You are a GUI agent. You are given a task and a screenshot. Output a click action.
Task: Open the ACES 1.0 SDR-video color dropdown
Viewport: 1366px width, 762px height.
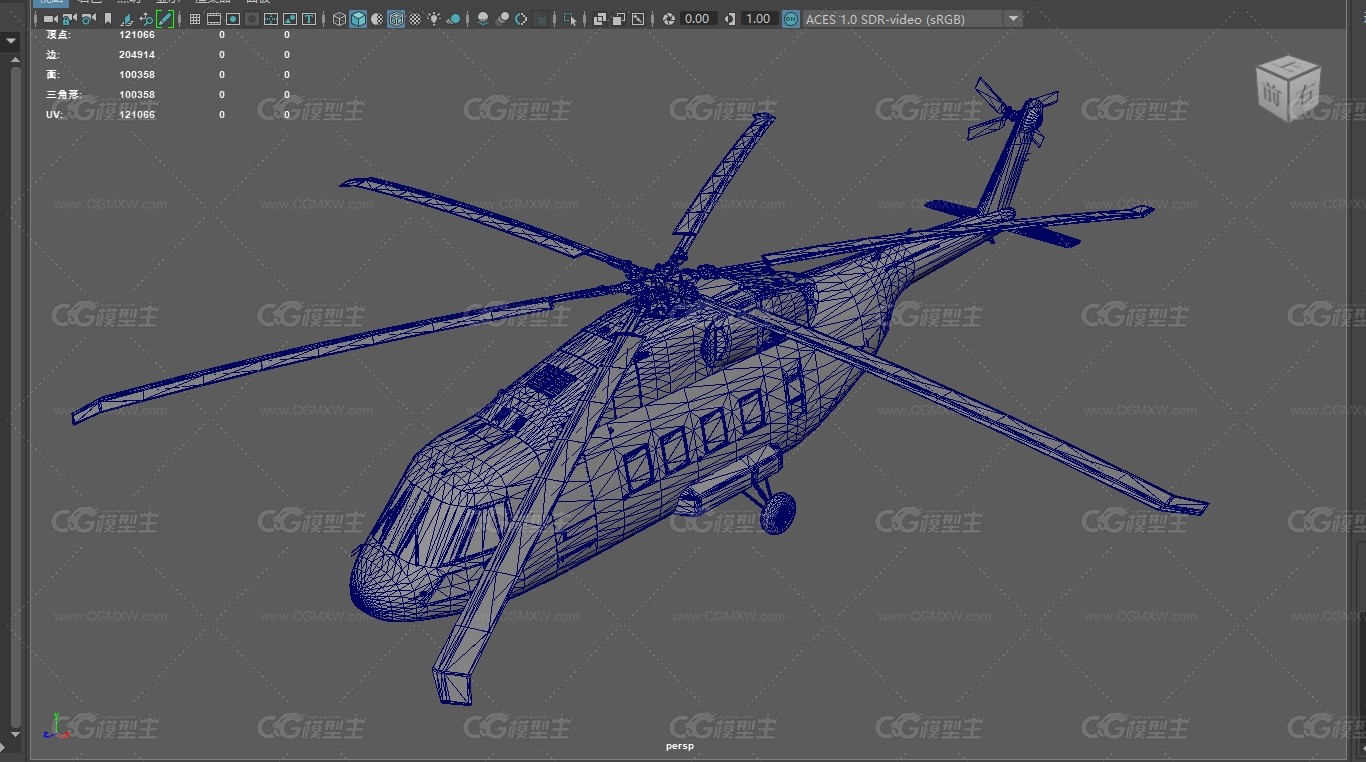[912, 19]
